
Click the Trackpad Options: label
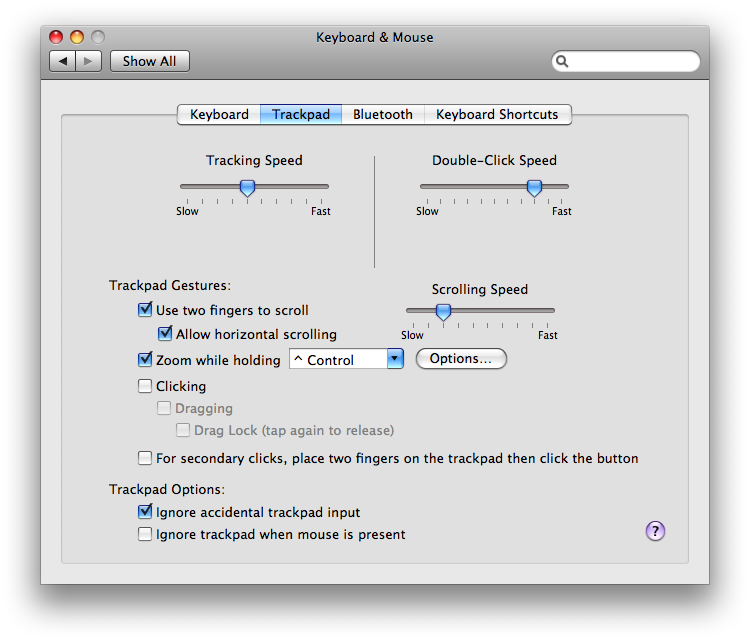pyautogui.click(x=167, y=489)
